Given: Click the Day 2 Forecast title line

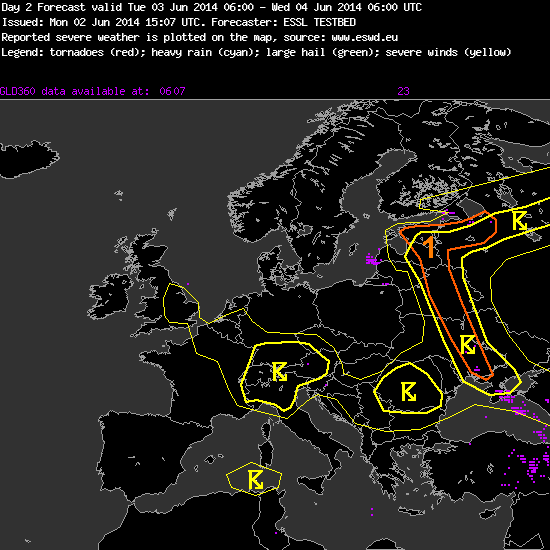Looking at the screenshot, I should coord(211,7).
